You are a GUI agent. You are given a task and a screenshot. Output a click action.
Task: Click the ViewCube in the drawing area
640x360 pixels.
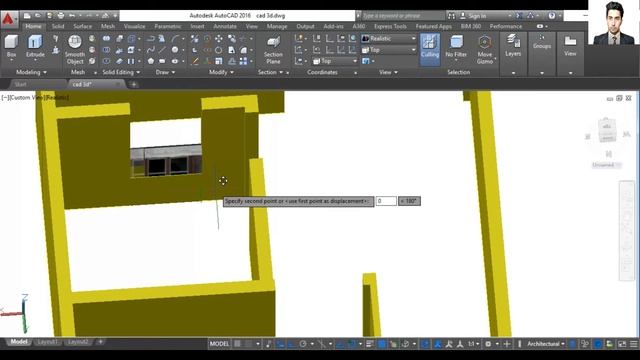[607, 131]
